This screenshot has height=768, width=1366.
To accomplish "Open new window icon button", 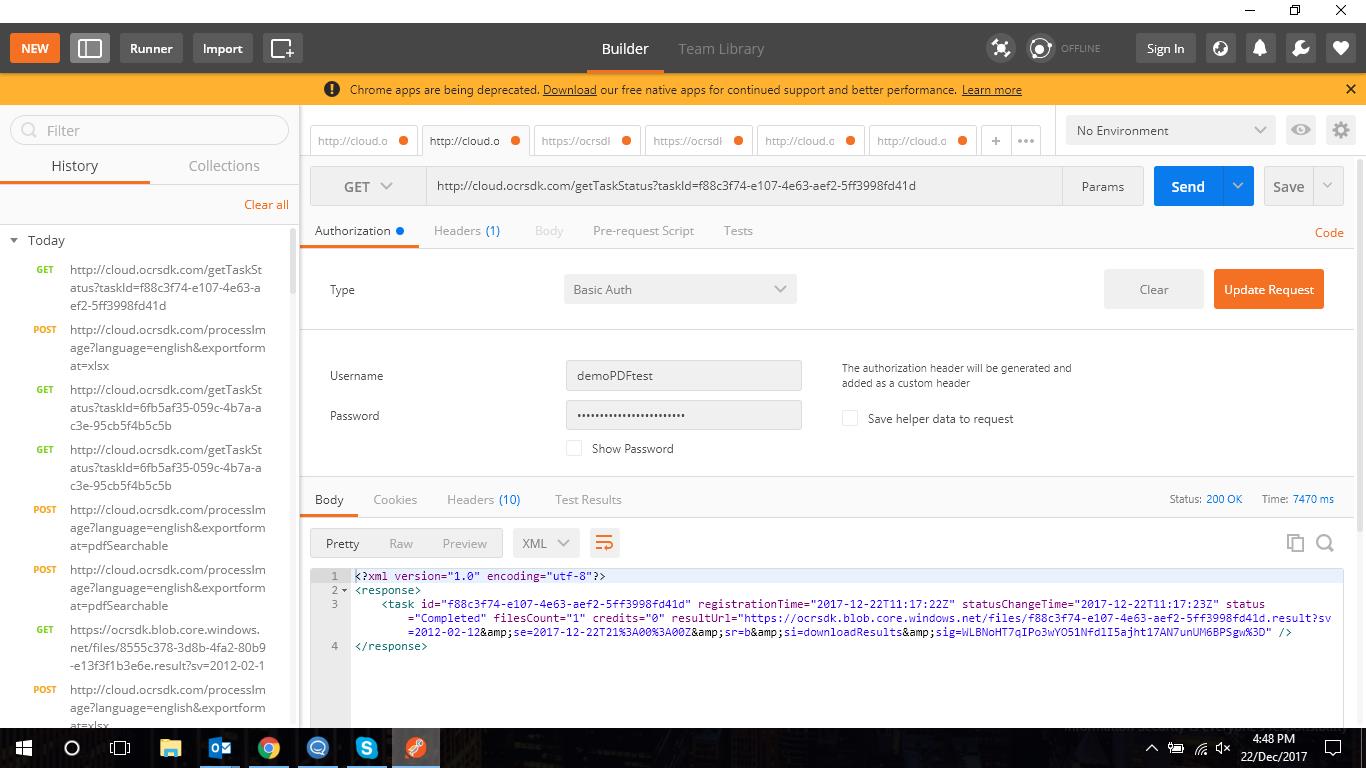I will coord(282,48).
